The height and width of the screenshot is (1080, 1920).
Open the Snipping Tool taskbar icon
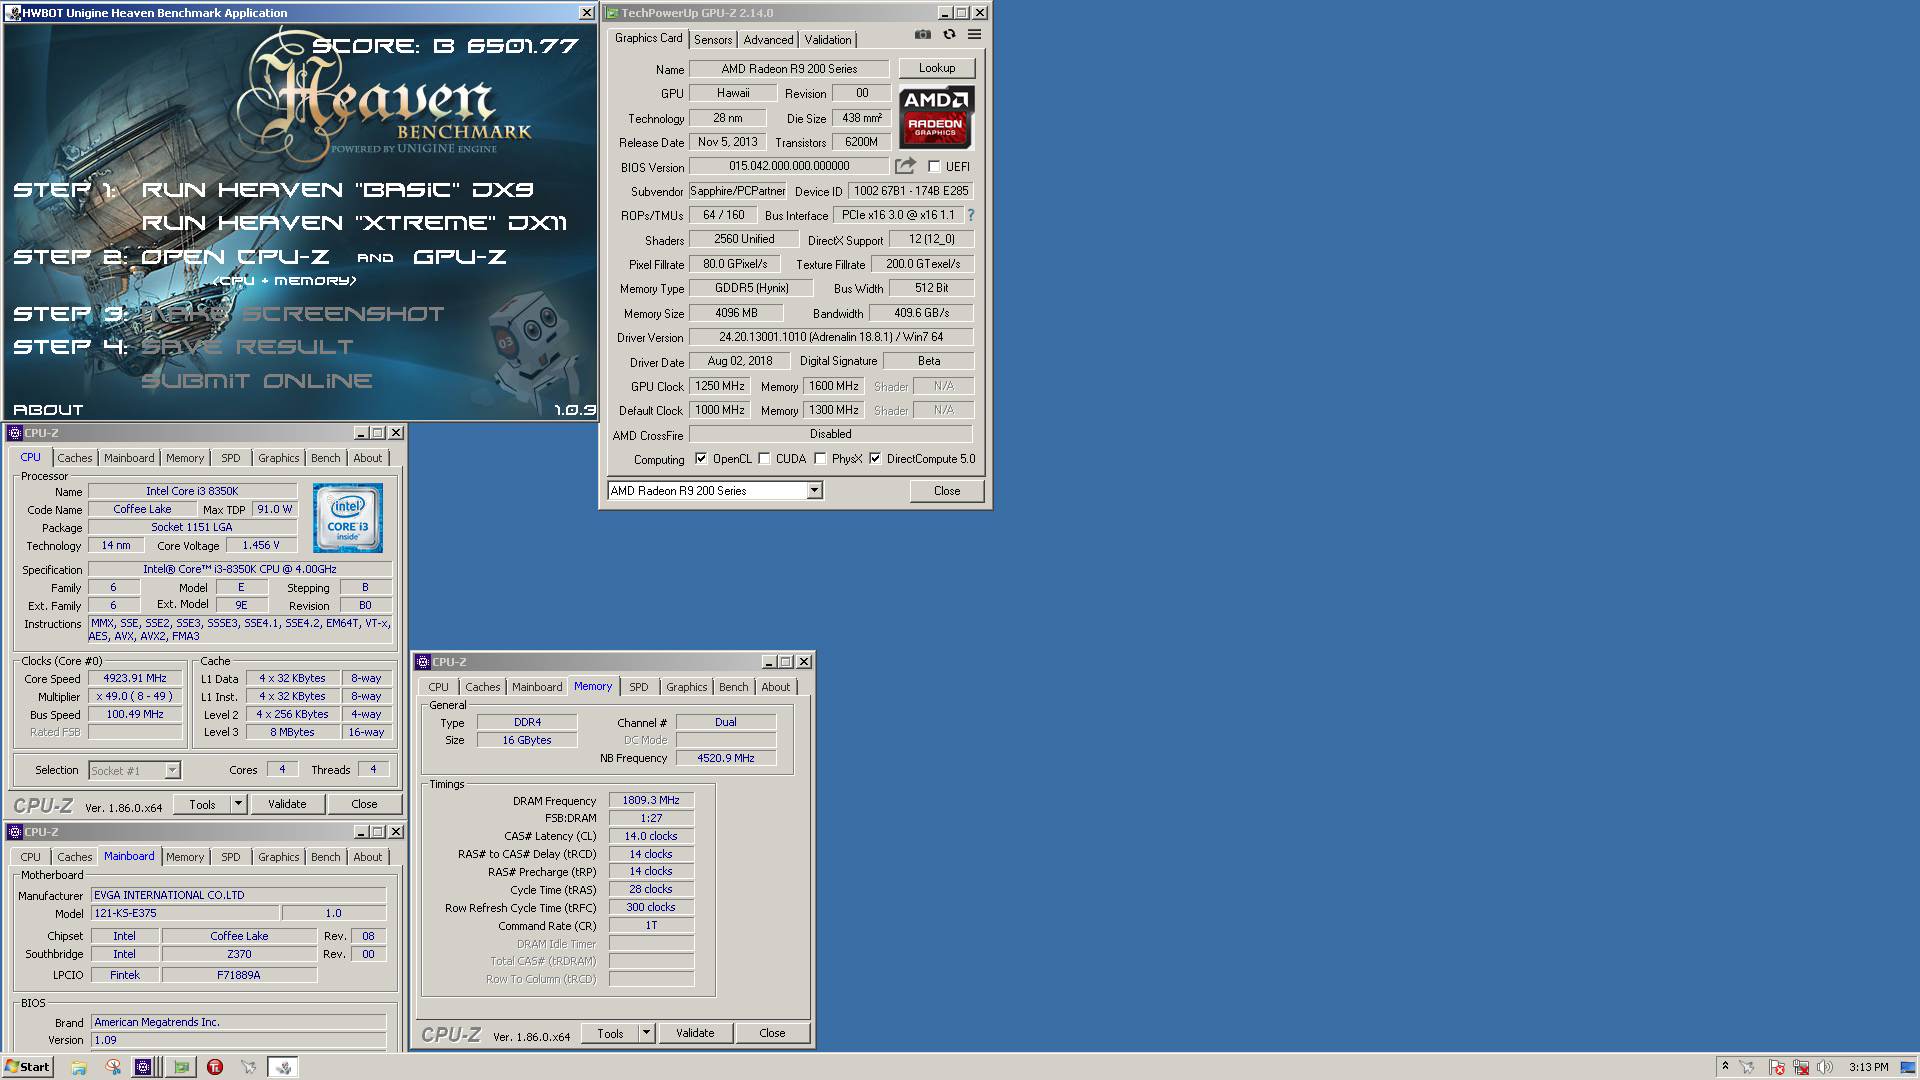113,1067
